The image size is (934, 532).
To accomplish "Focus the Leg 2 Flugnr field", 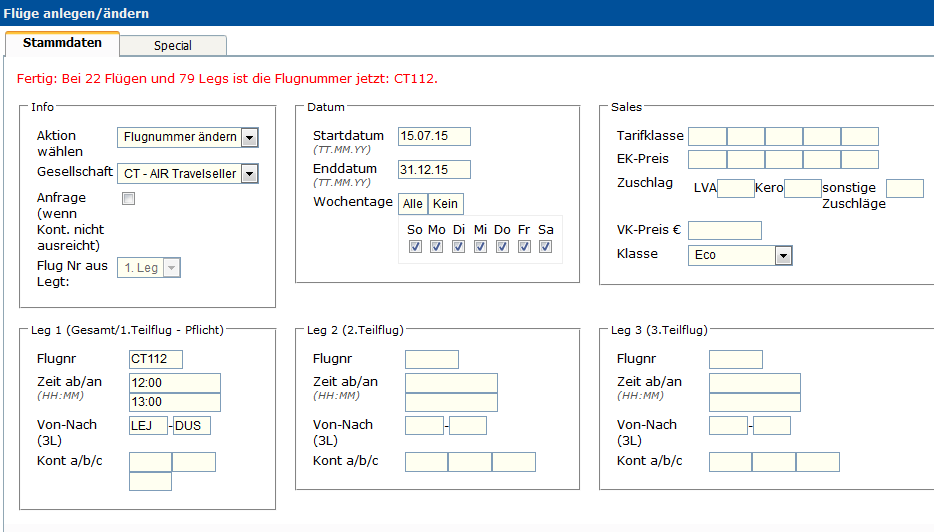I will (431, 360).
